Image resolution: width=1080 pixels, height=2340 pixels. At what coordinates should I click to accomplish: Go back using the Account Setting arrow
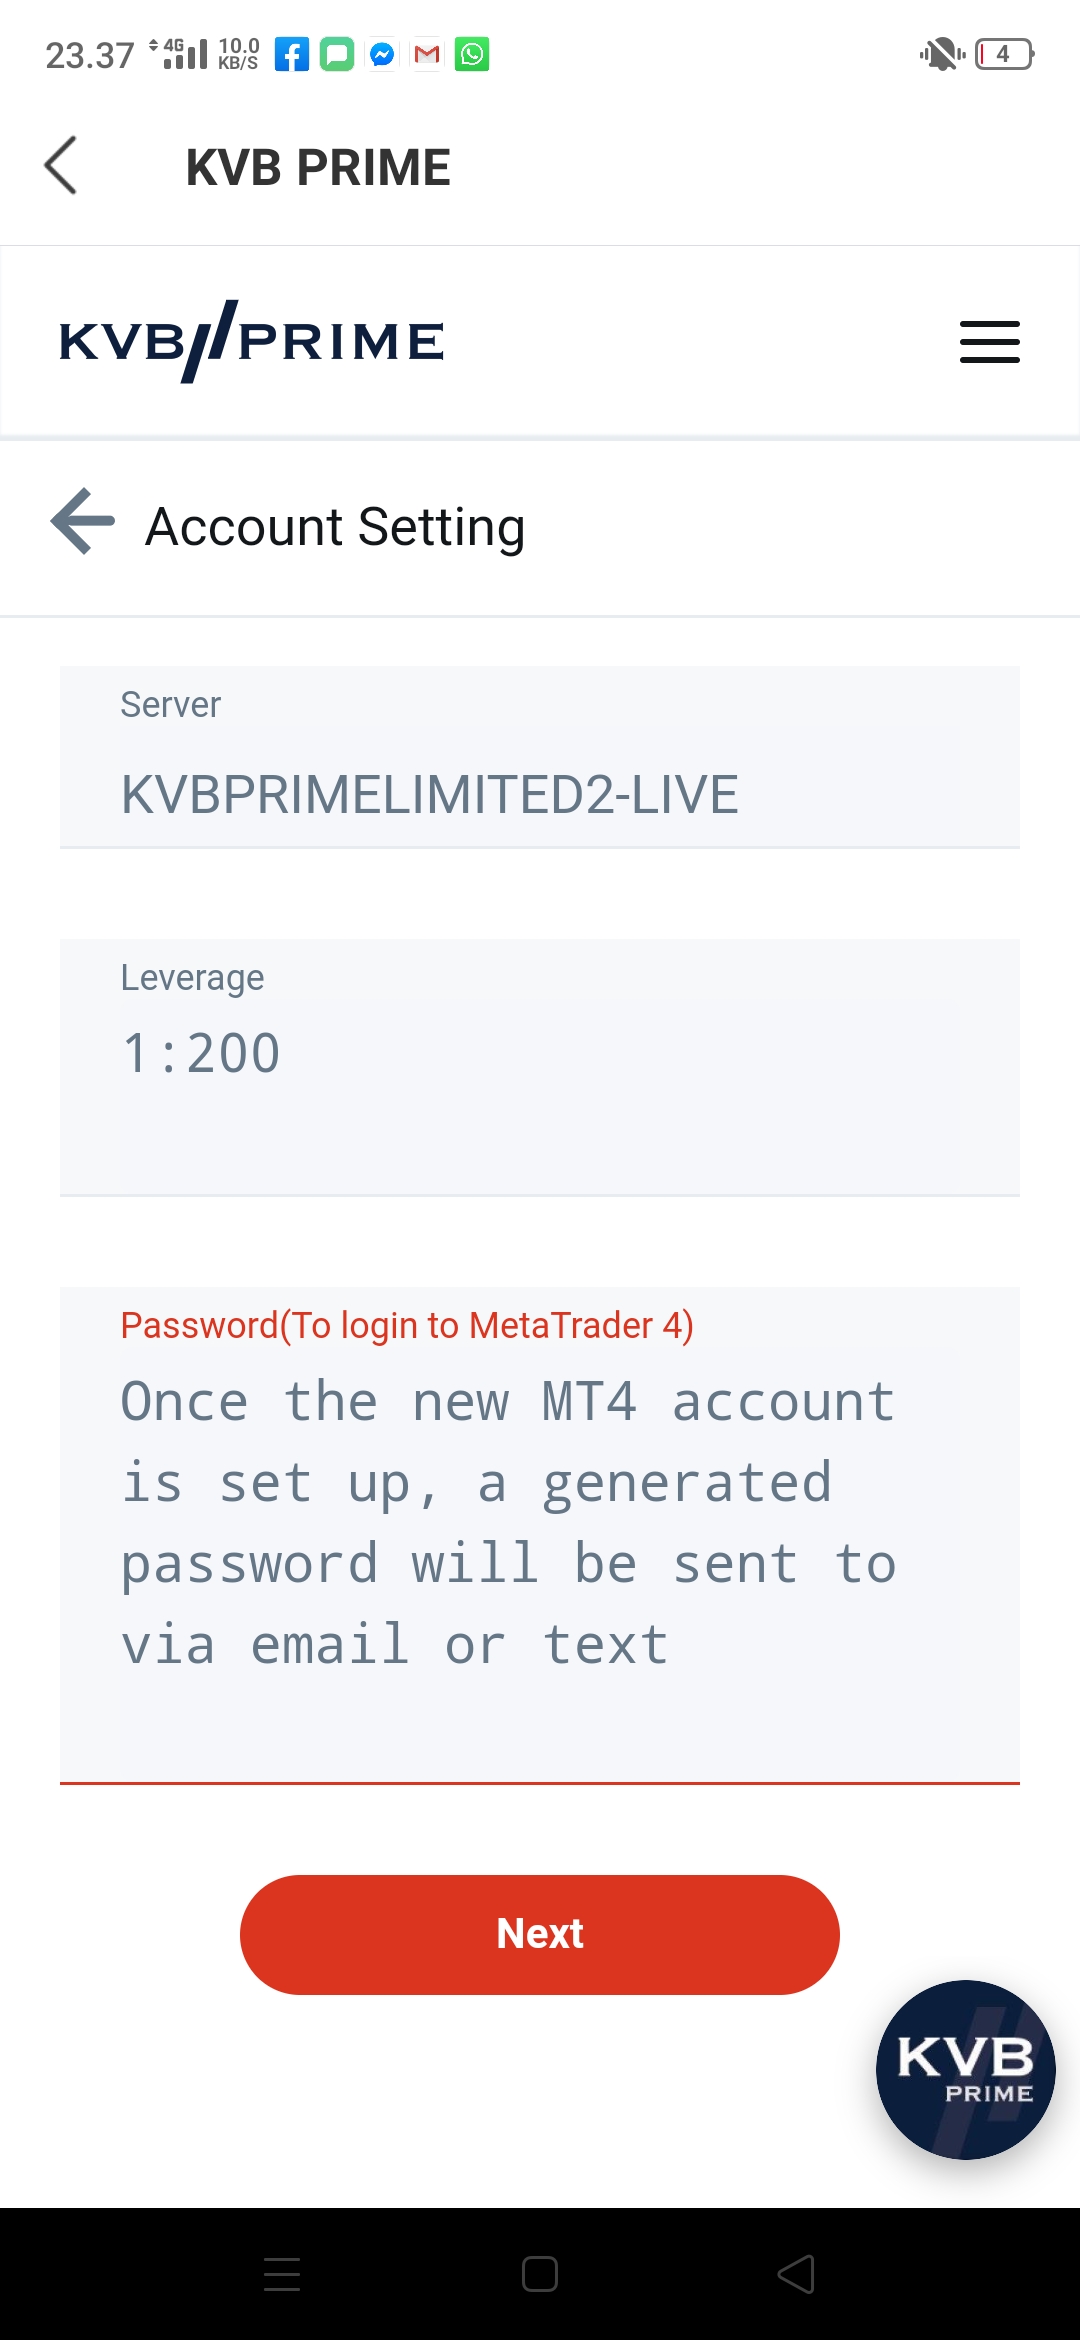tap(83, 521)
